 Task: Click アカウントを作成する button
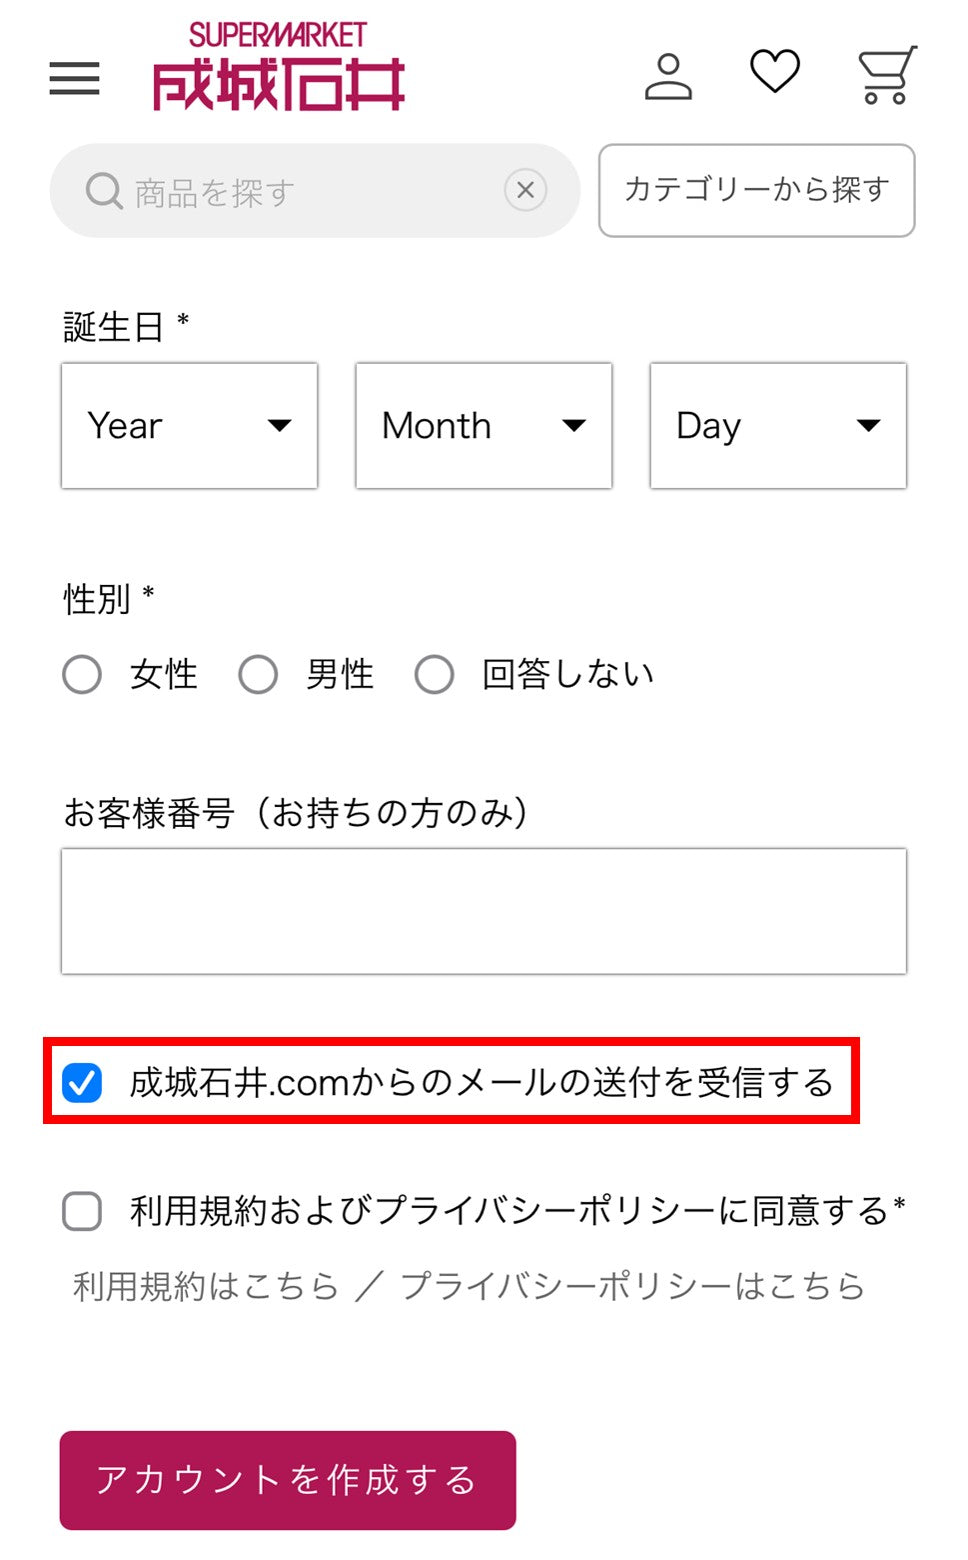click(x=288, y=1480)
